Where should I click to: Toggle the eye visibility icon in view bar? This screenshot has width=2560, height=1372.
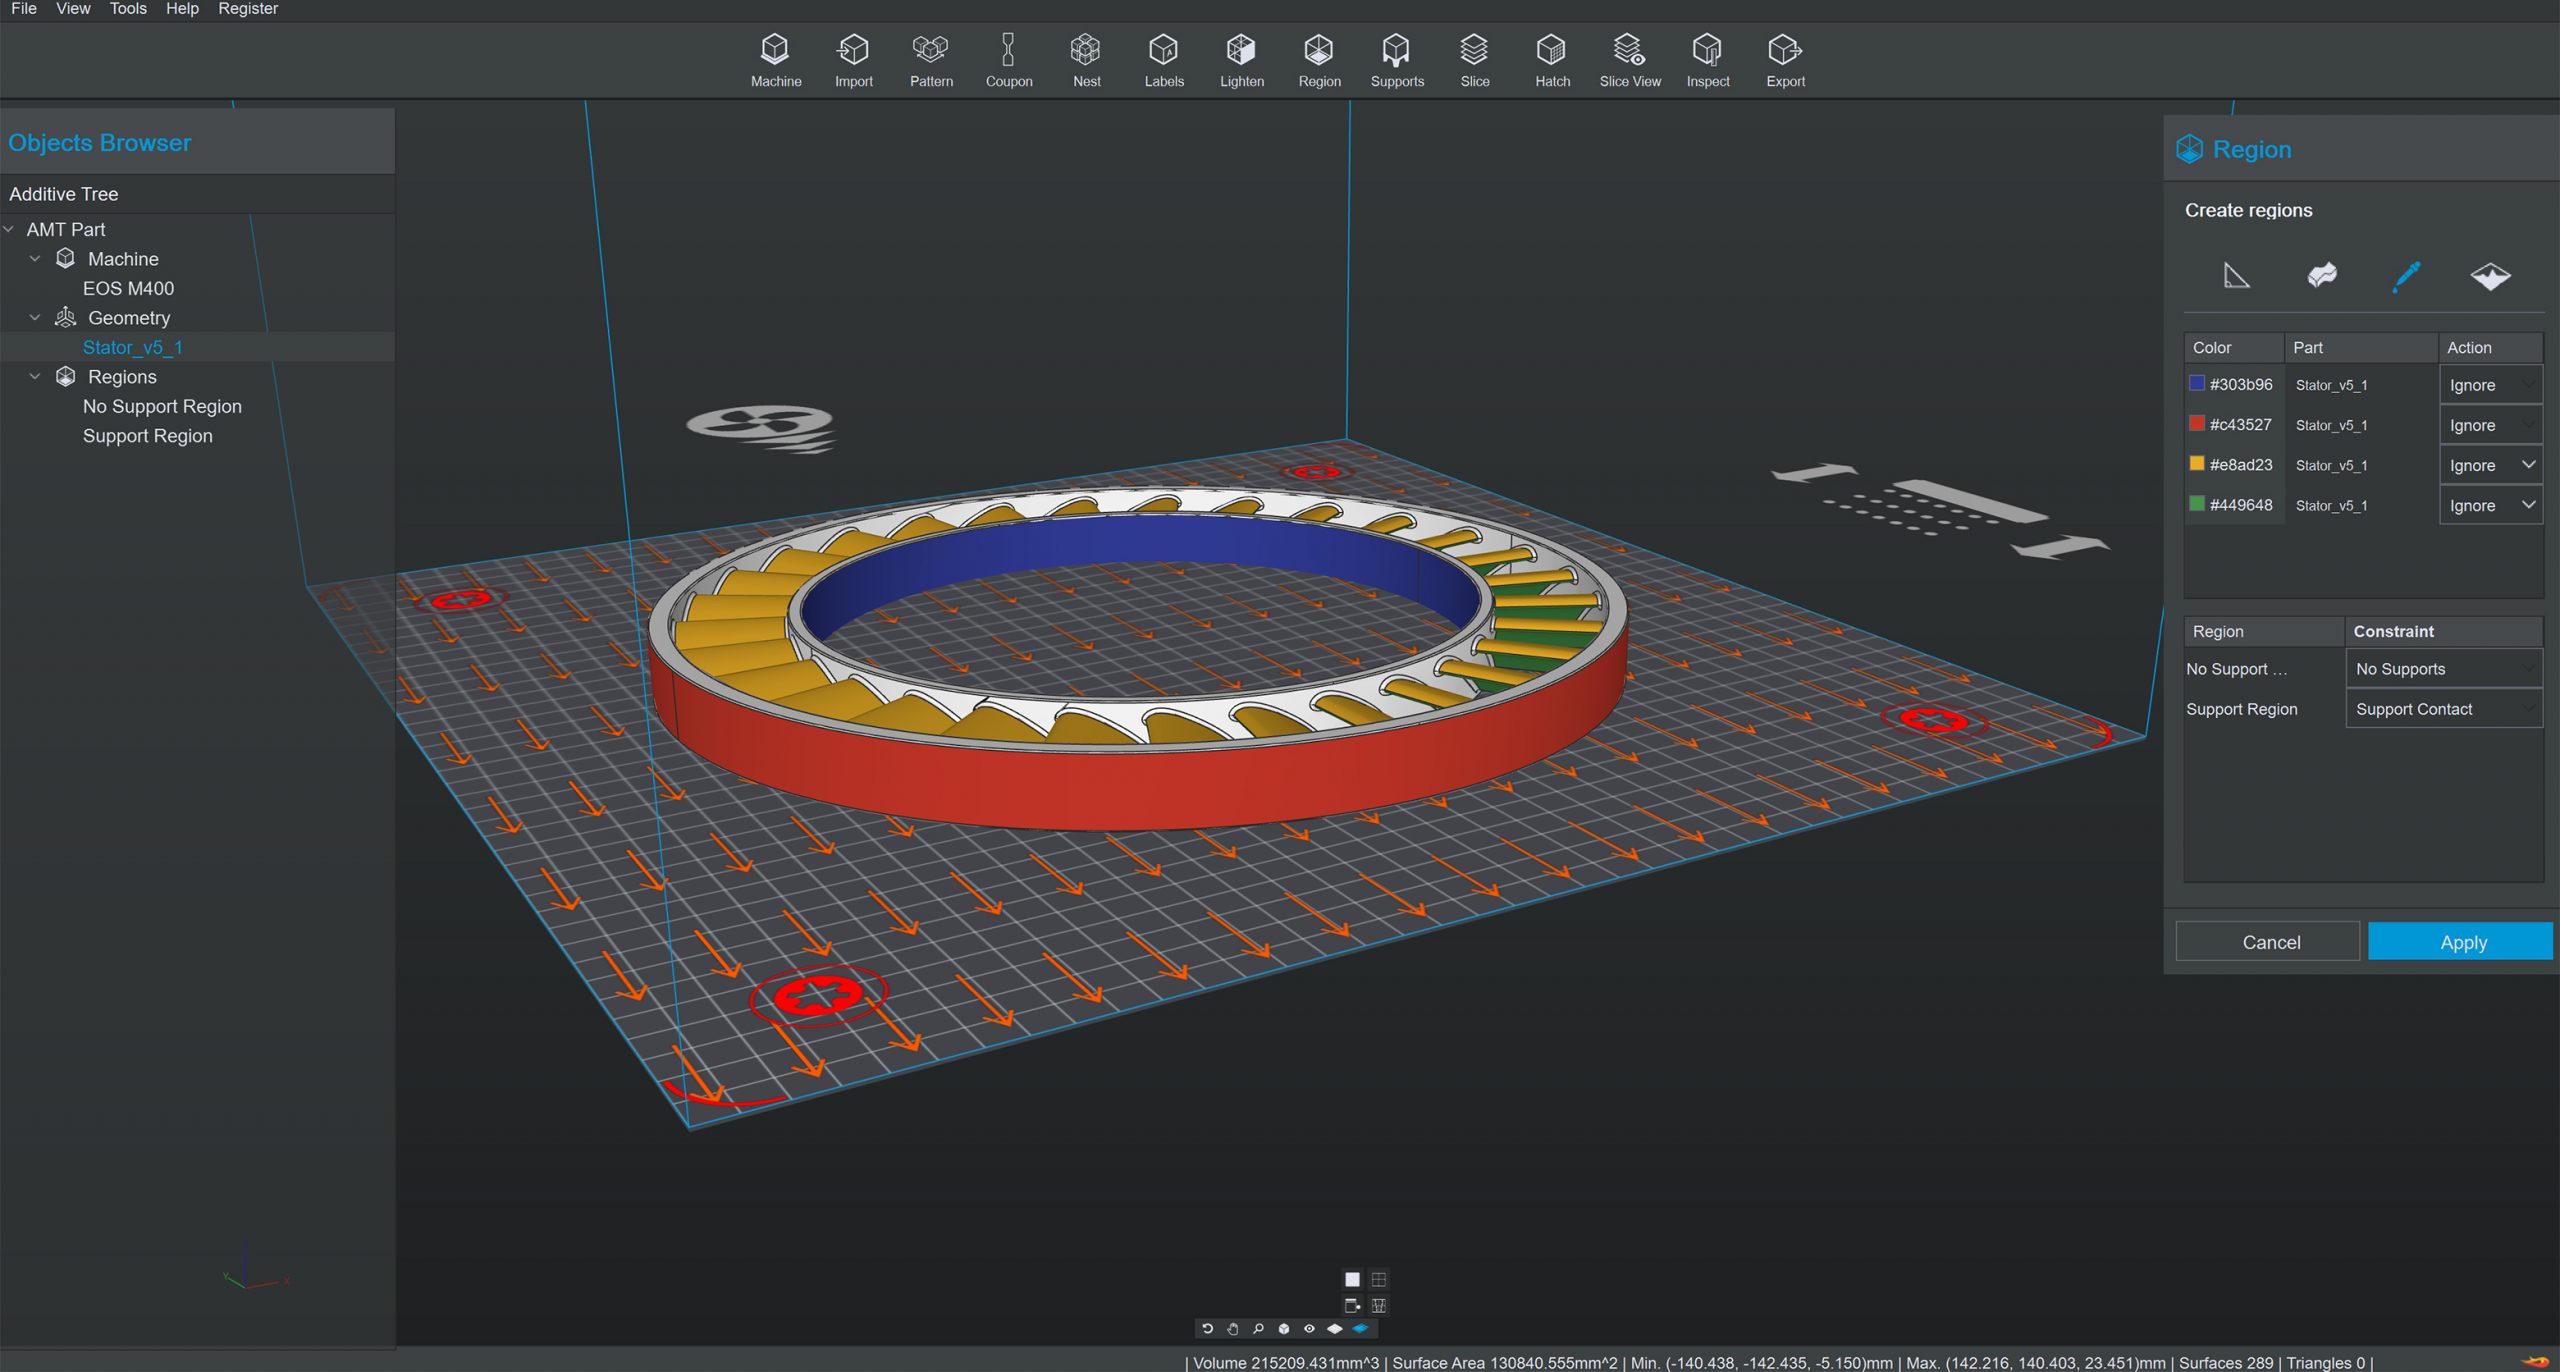point(1309,1329)
